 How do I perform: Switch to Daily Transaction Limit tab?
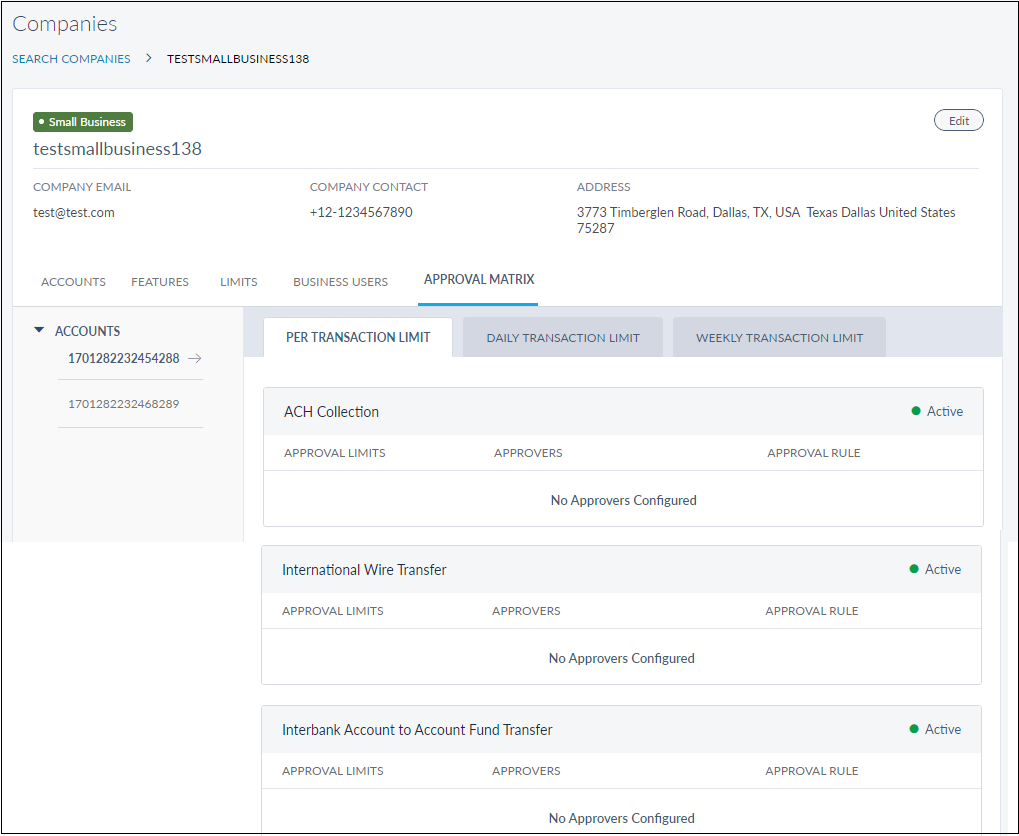[x=563, y=338]
